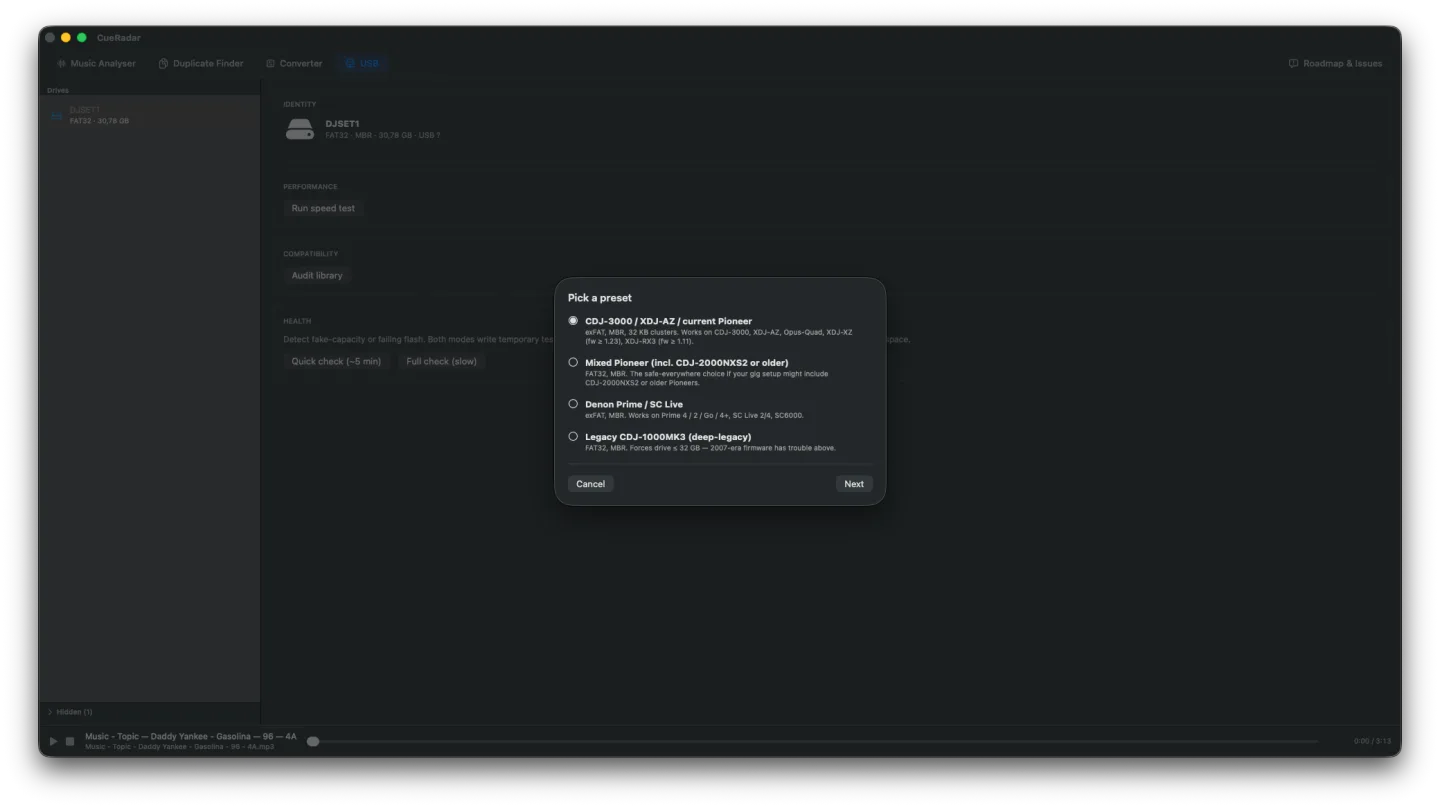Open the Music Analyser tab

96,63
